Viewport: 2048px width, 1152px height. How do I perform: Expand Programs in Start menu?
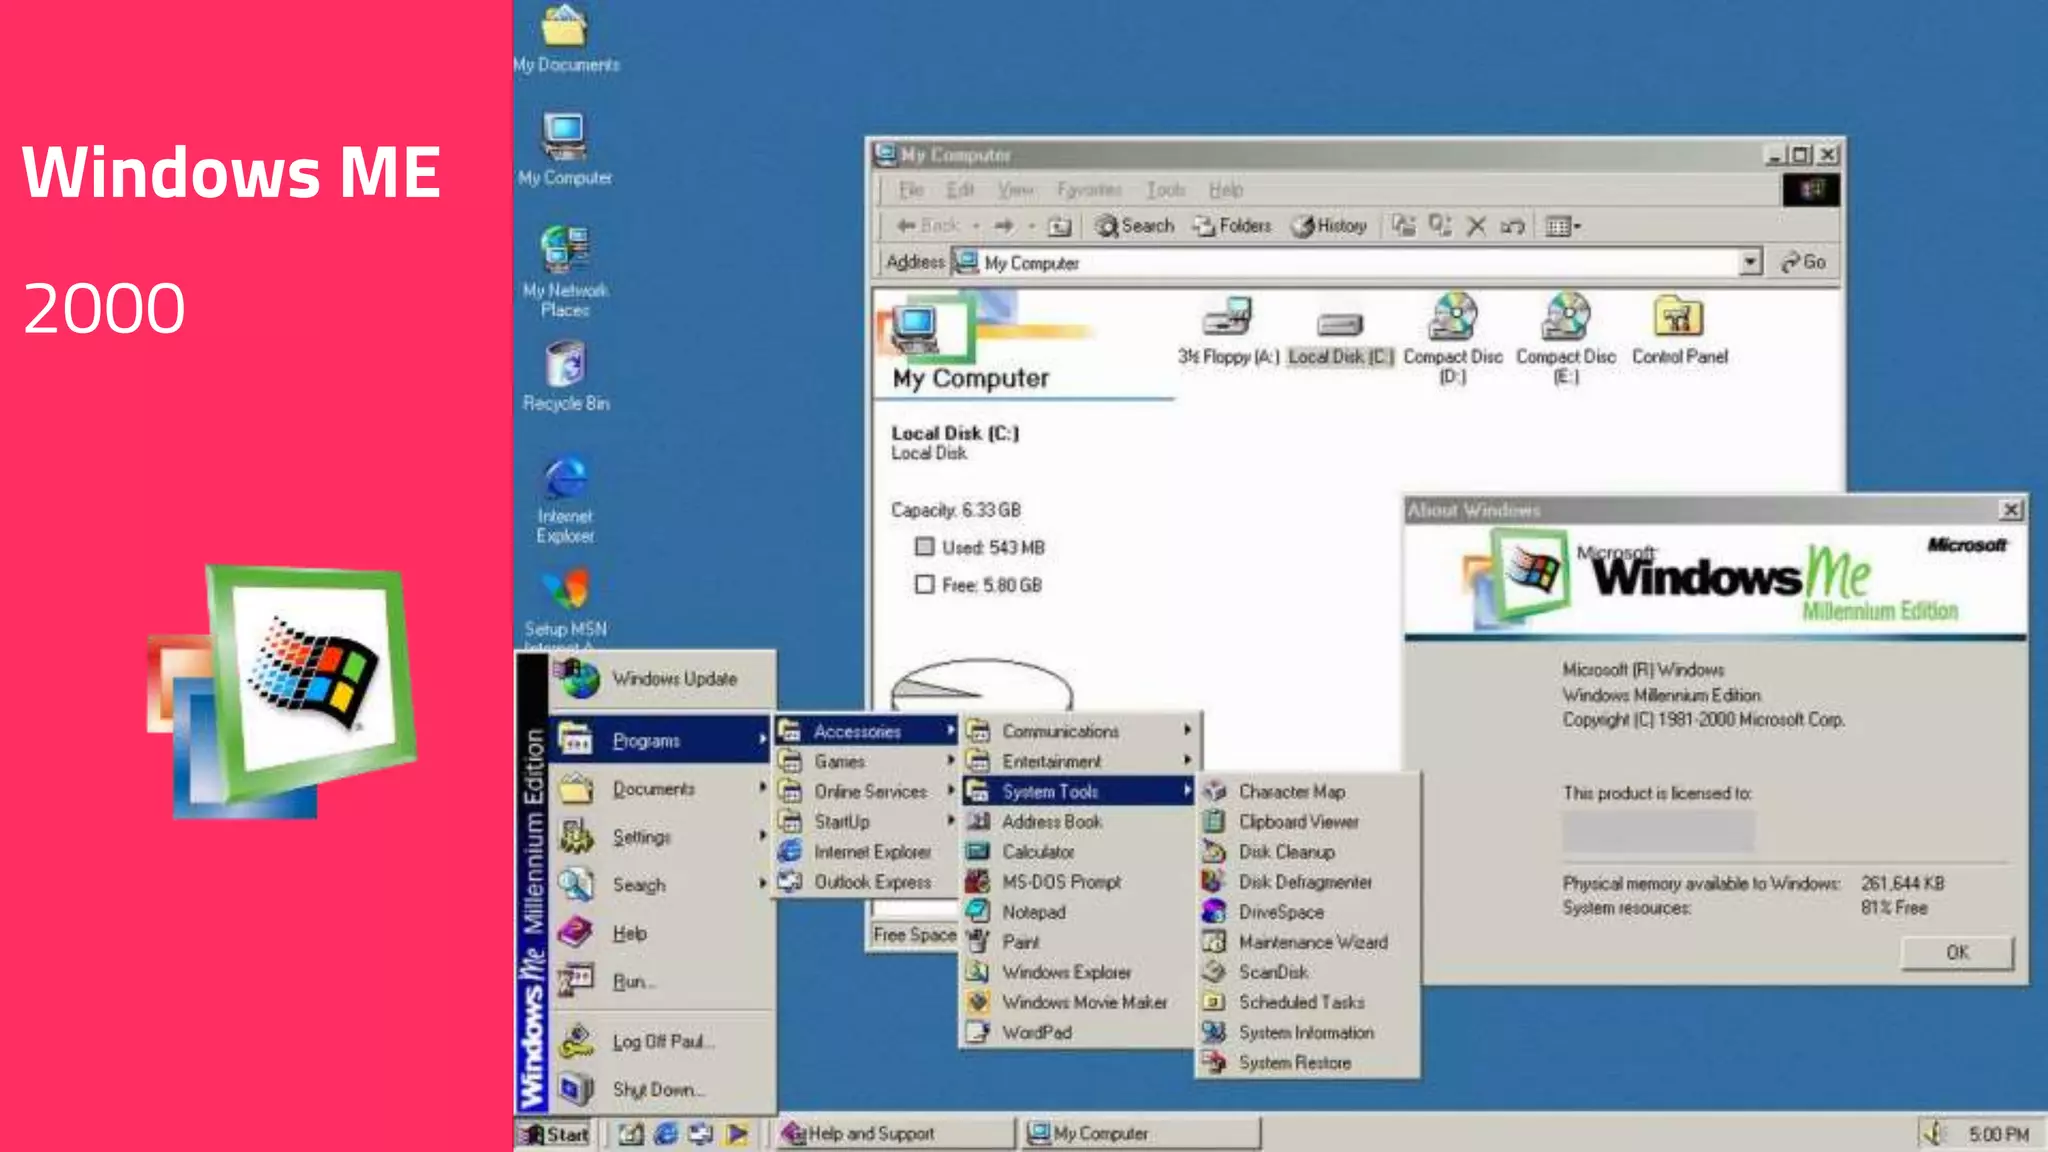click(x=661, y=740)
